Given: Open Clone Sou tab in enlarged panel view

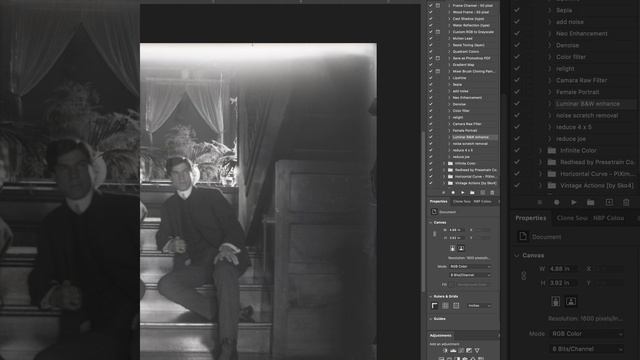Looking at the screenshot, I should [572, 218].
